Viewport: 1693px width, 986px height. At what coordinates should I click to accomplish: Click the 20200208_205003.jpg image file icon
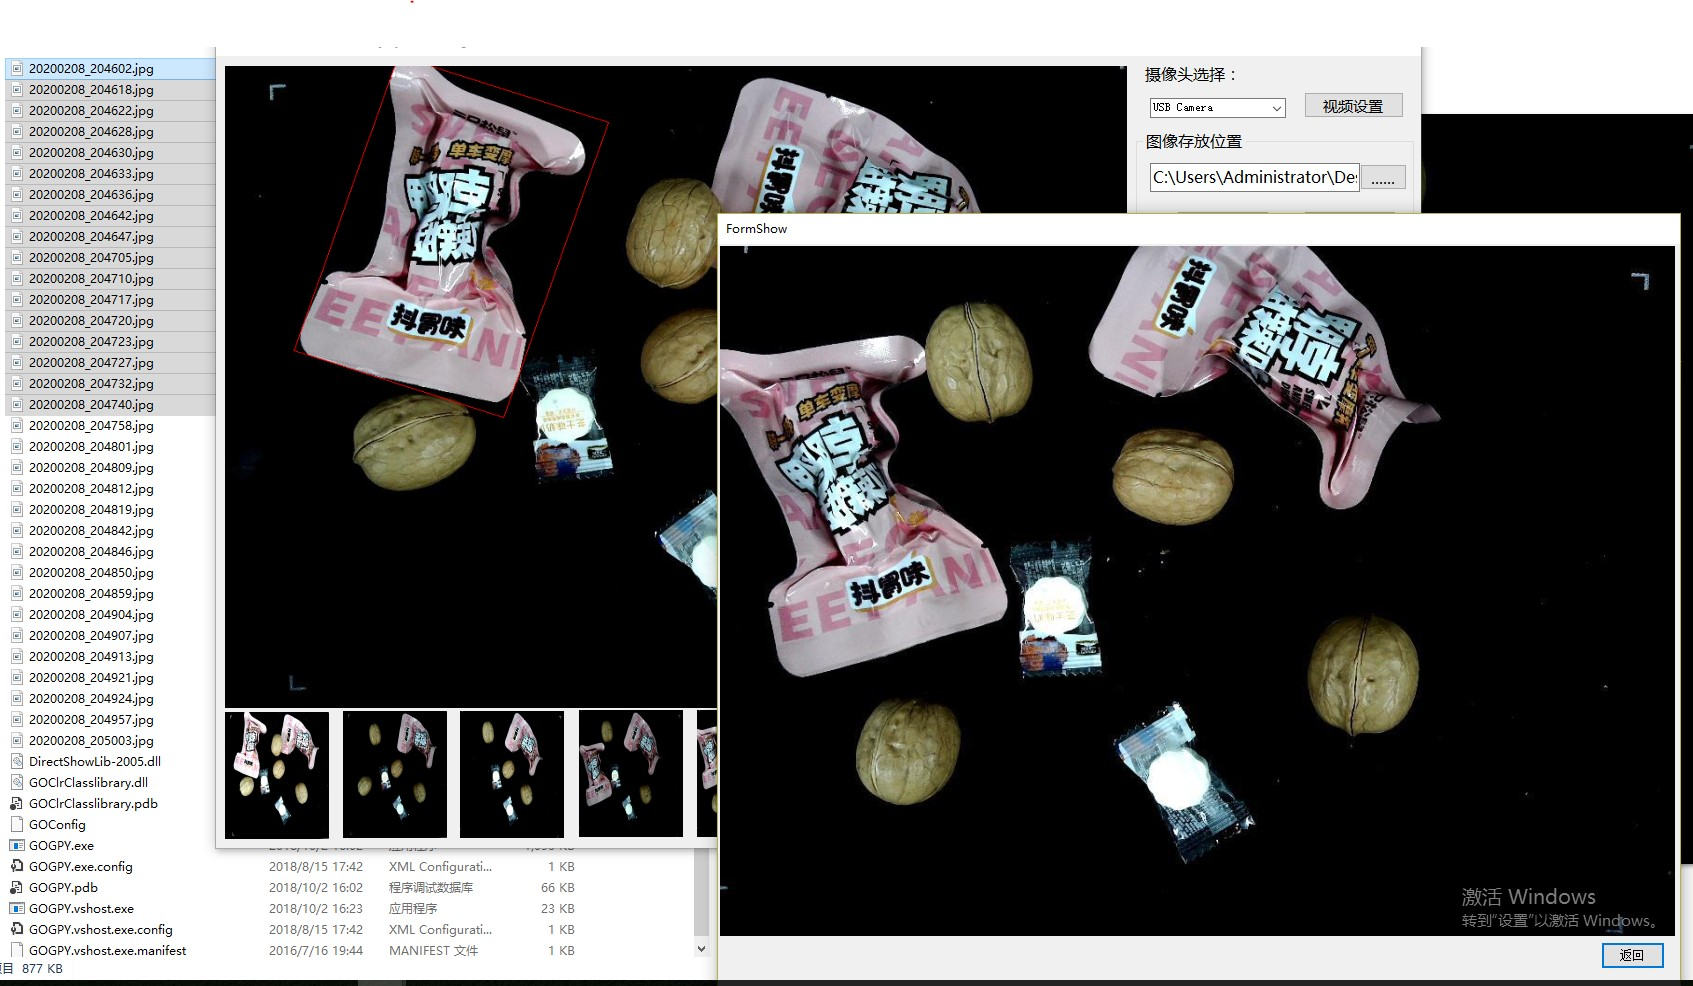(16, 740)
